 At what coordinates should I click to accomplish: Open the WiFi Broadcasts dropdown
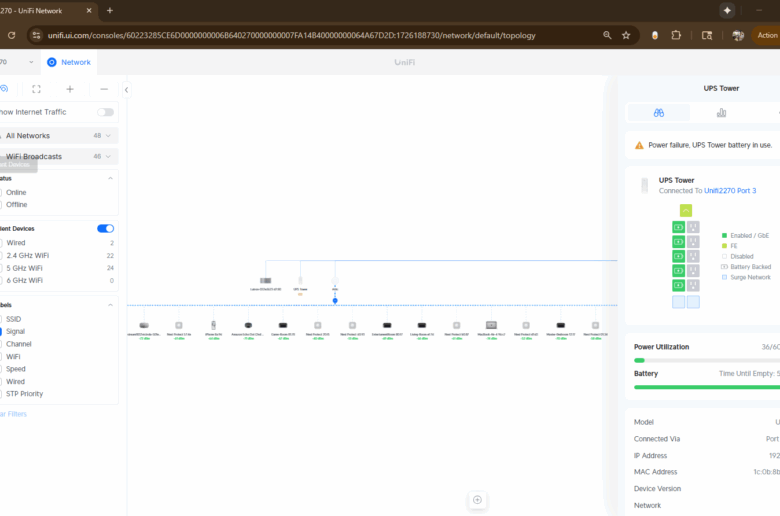click(58, 156)
